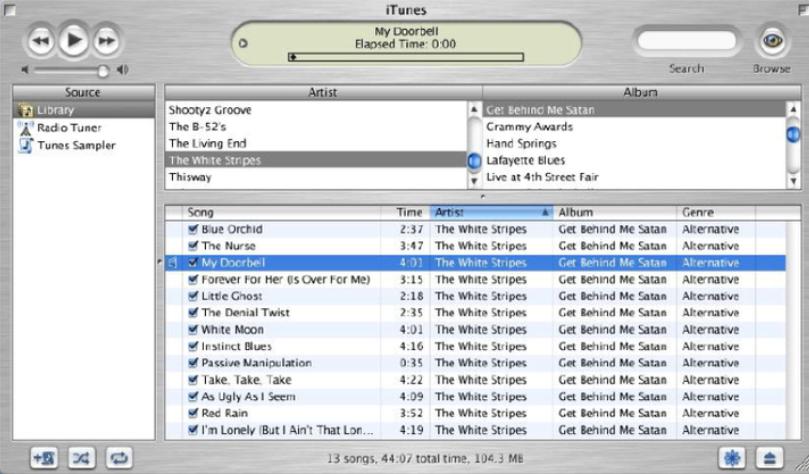Adjust the volume slider knob
This screenshot has height=474, width=809.
(x=103, y=70)
